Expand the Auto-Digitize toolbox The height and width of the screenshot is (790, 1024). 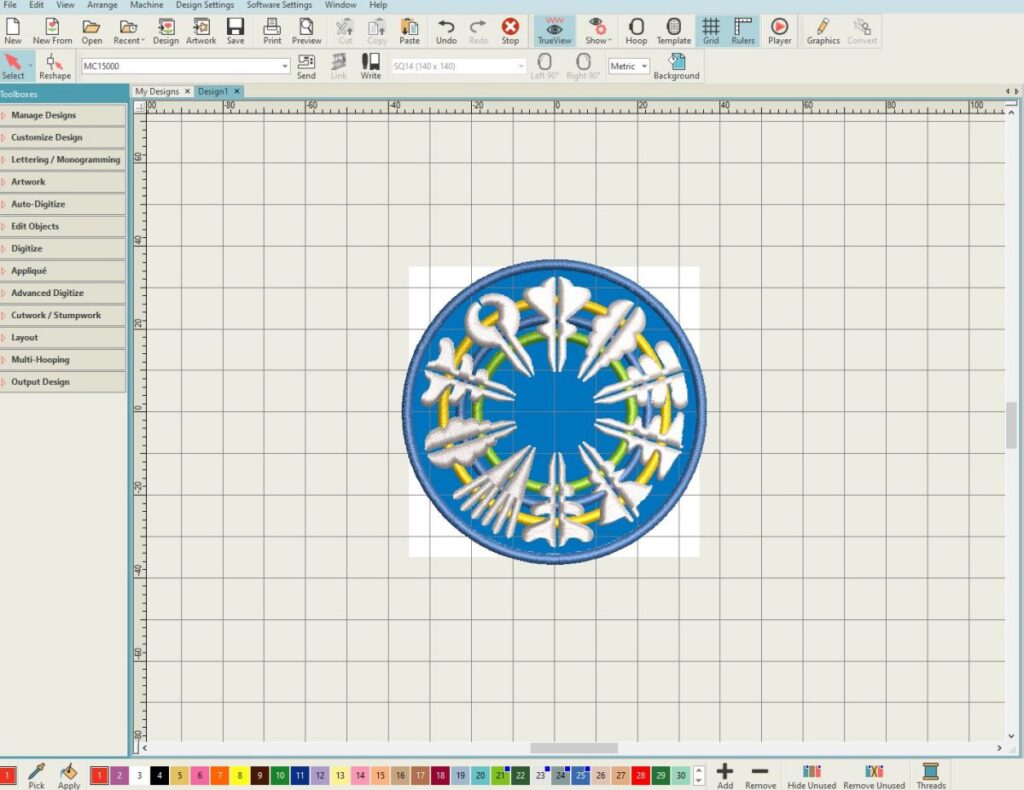pos(63,204)
